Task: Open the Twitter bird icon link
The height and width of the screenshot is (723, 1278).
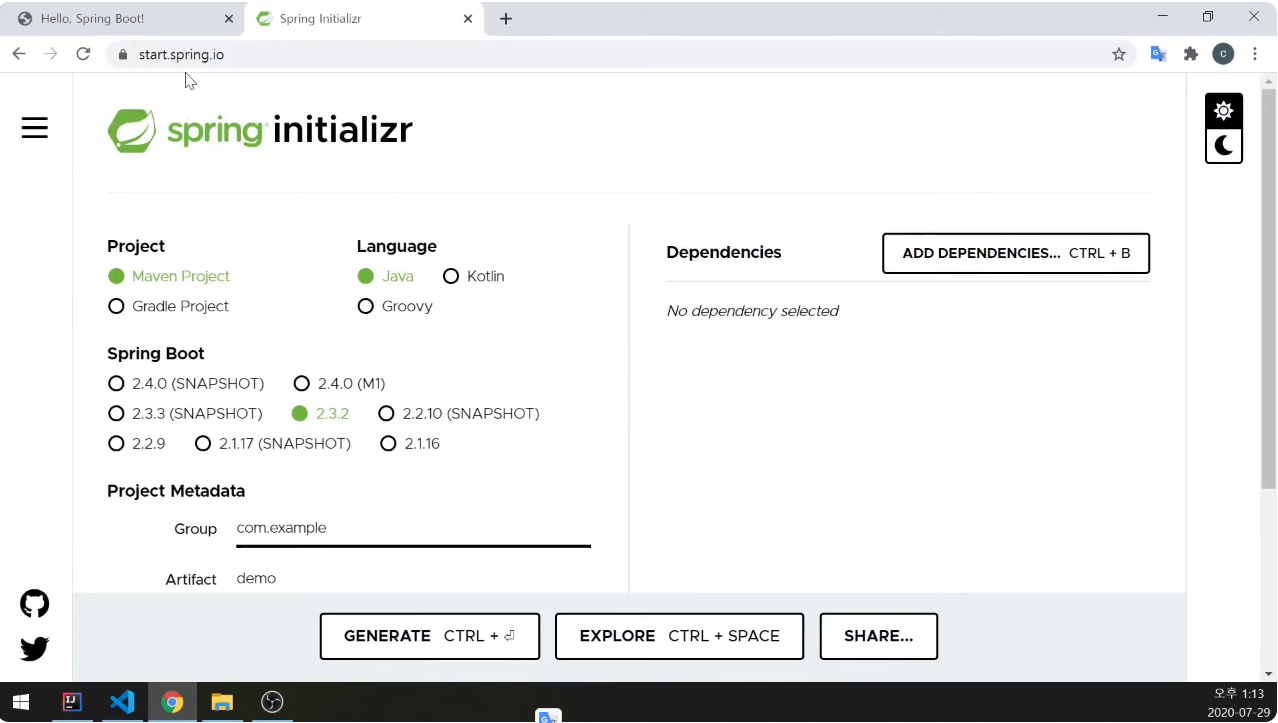Action: point(35,649)
